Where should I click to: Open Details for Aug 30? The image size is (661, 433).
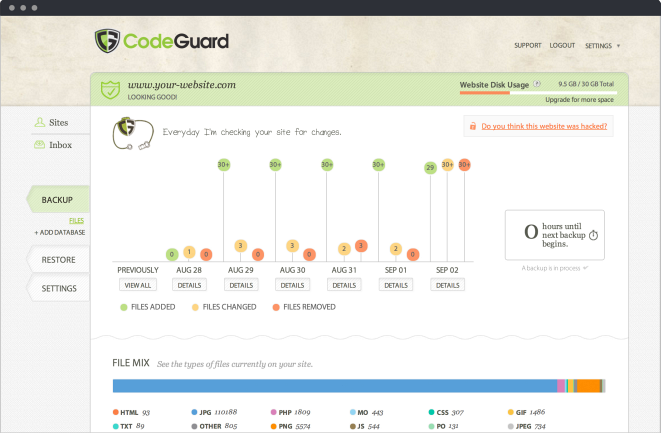293,285
